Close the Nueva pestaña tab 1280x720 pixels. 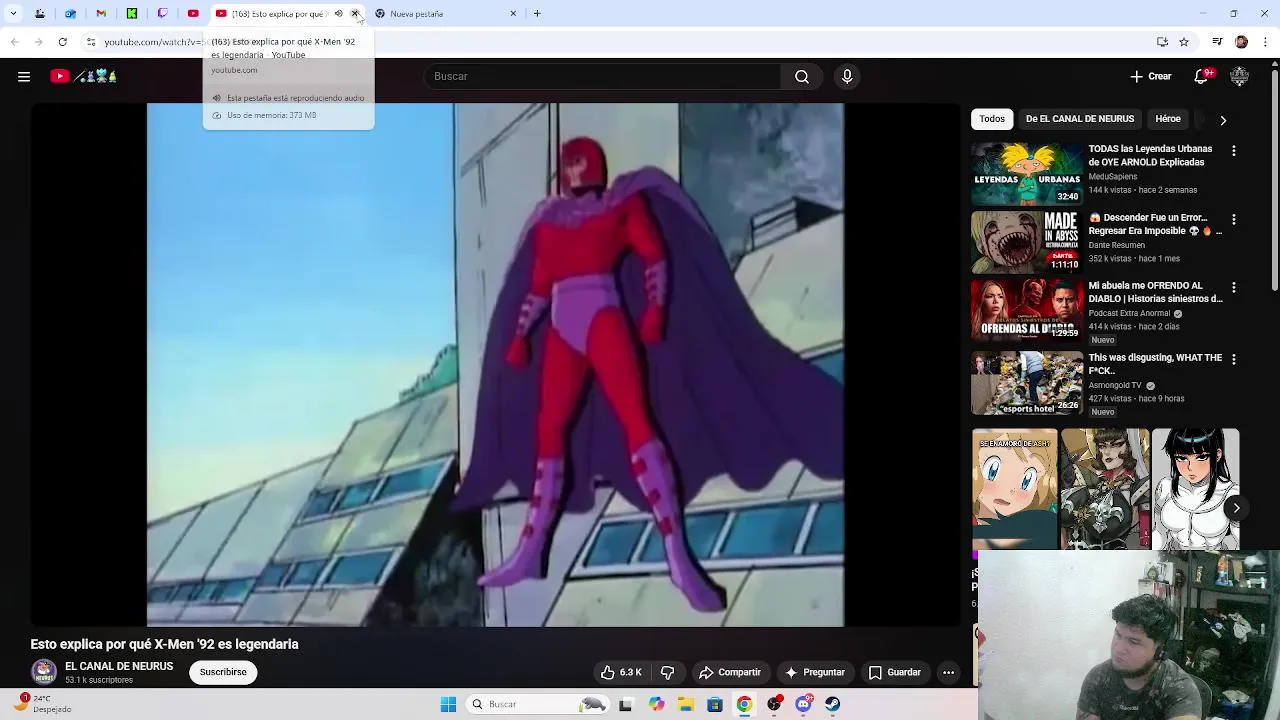pyautogui.click(x=513, y=14)
